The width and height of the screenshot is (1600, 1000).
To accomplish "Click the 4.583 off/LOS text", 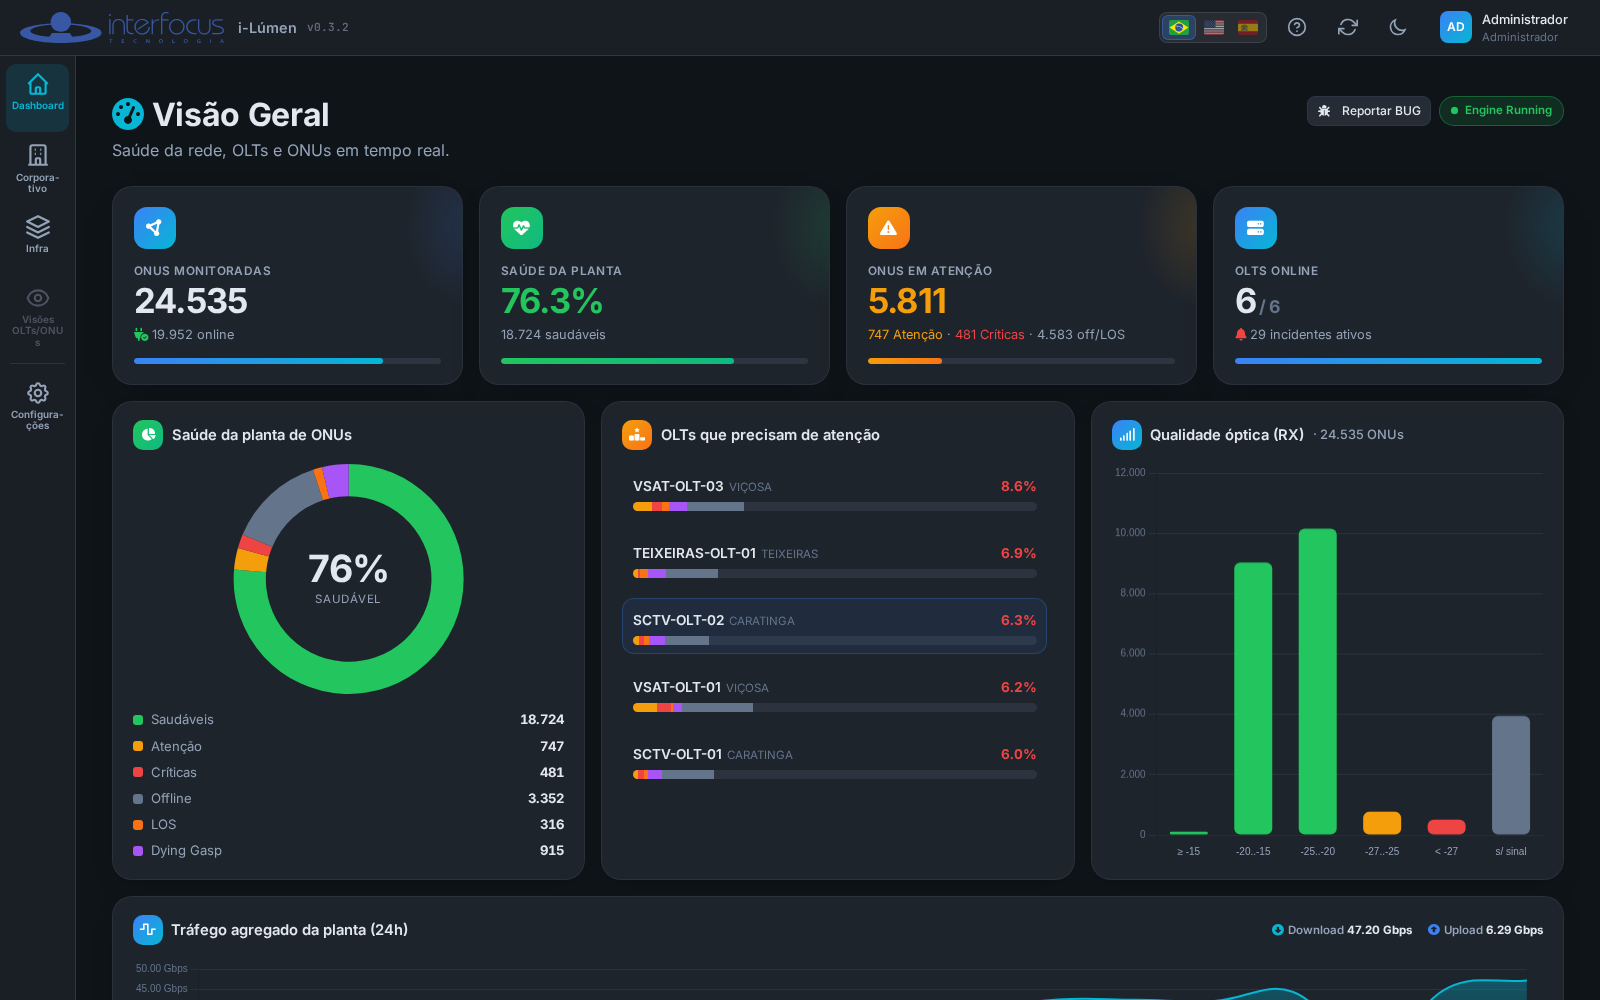I will (x=1081, y=335).
